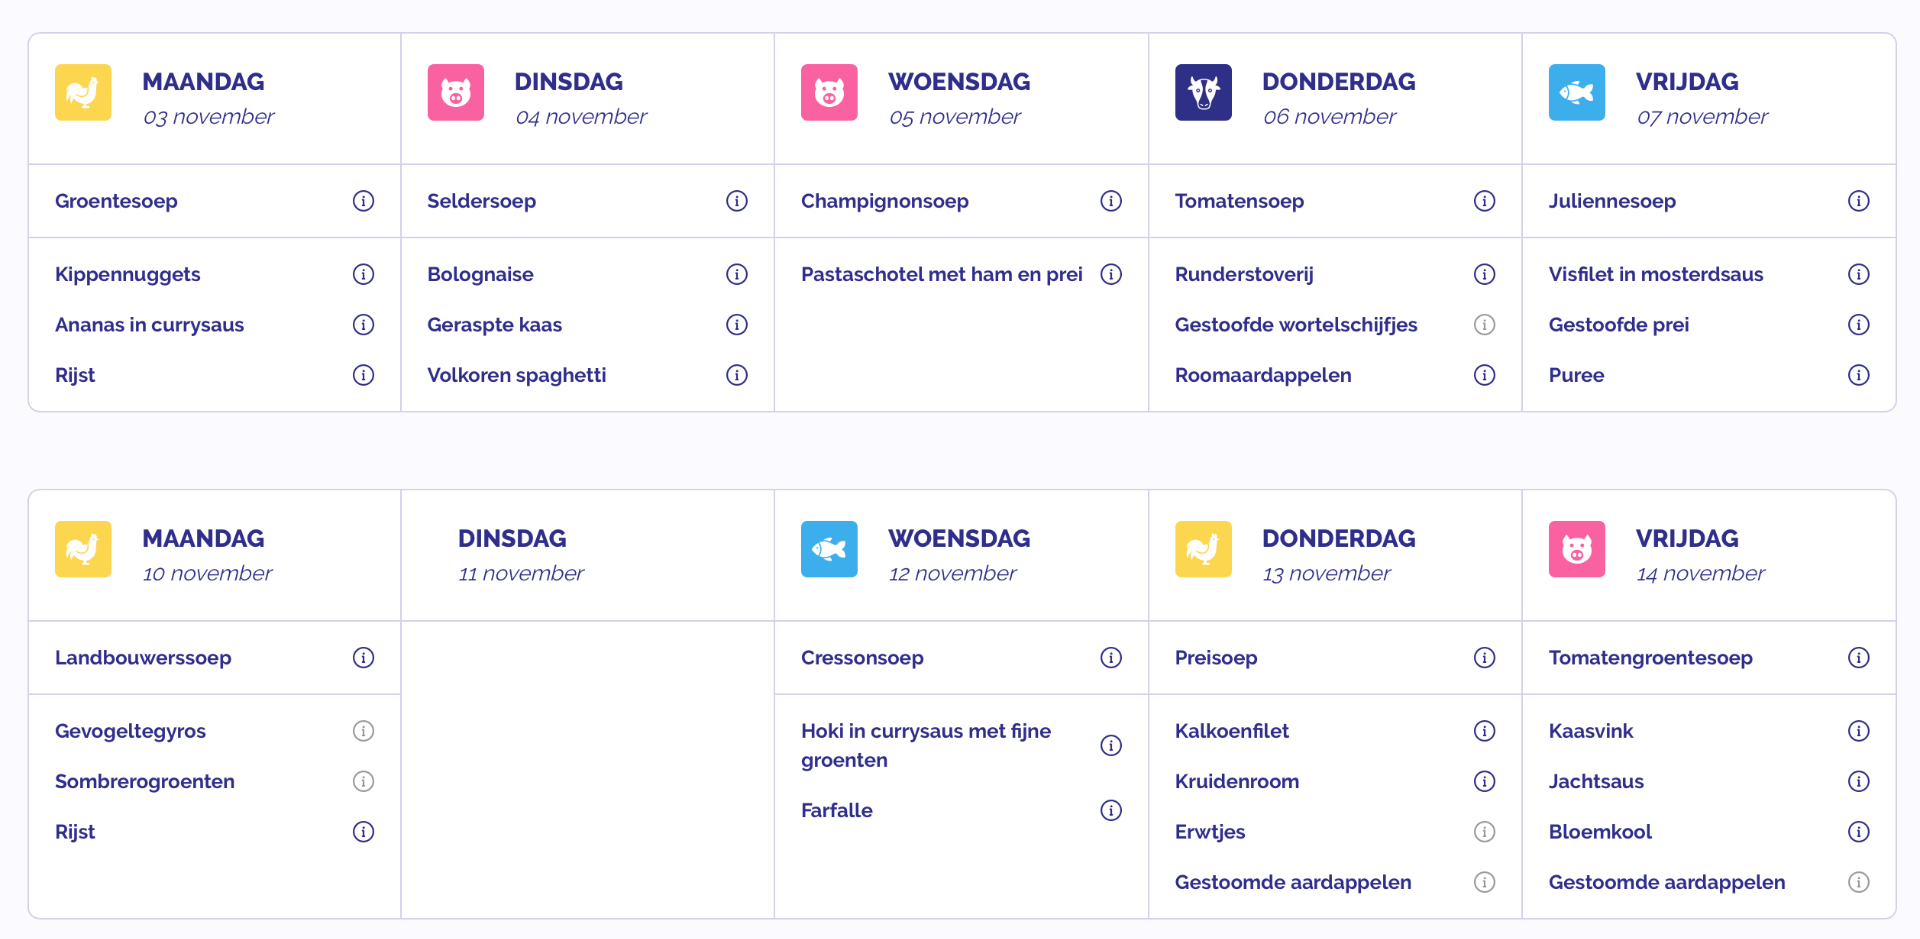Show info for Hoki in currysaus
This screenshot has width=1920, height=939.
[1111, 745]
